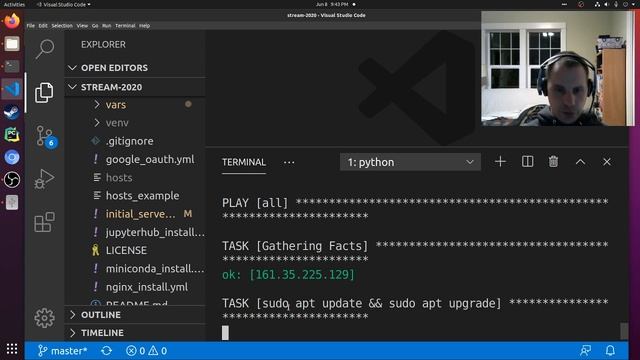Screen dimensions: 640x360
Task: Expand the TIMELINE section
Action: click(135, 333)
